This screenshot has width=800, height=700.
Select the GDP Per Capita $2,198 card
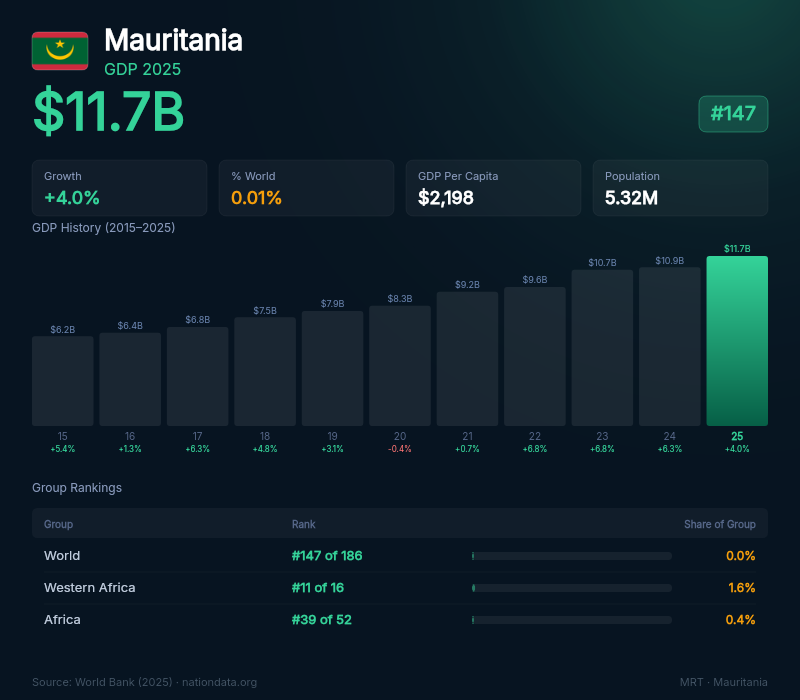(x=493, y=188)
